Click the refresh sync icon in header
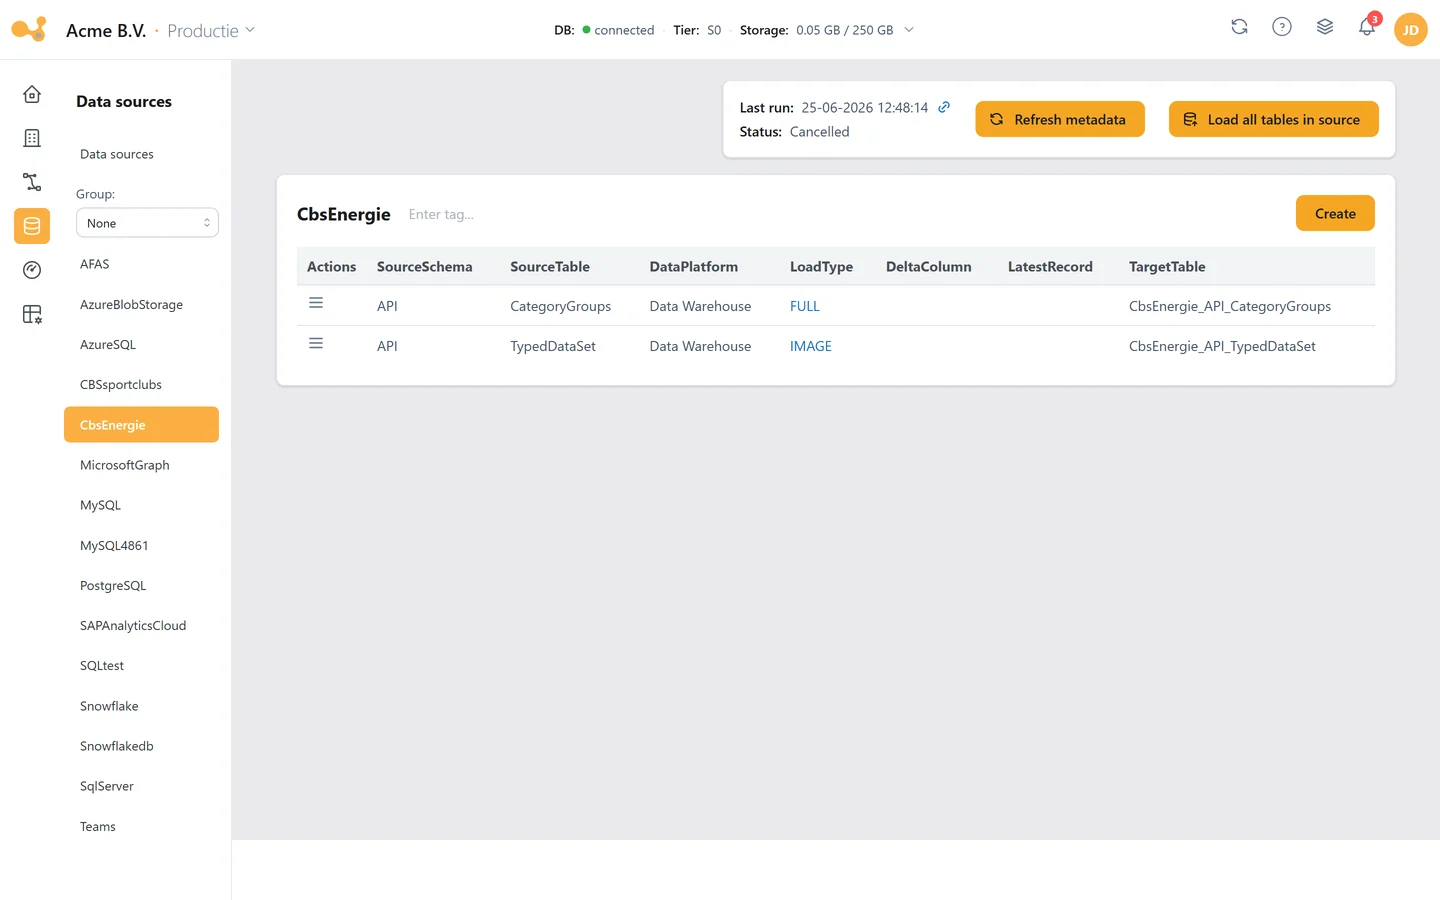The width and height of the screenshot is (1440, 900). point(1239,27)
